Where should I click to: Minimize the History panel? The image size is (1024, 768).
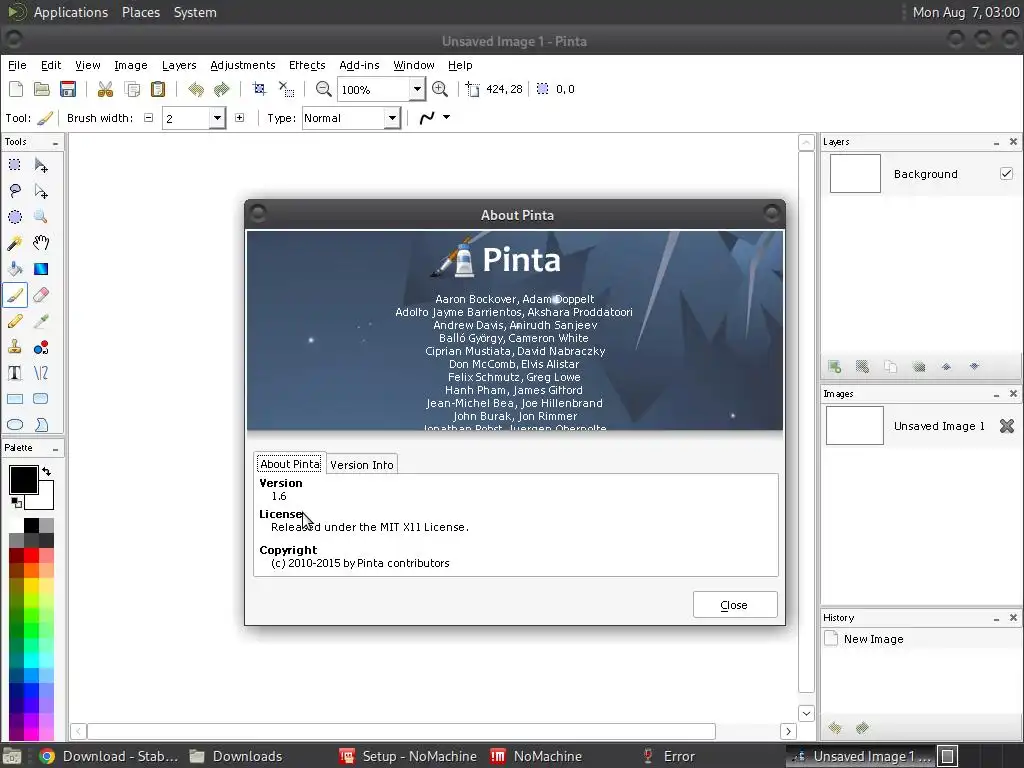[997, 618]
